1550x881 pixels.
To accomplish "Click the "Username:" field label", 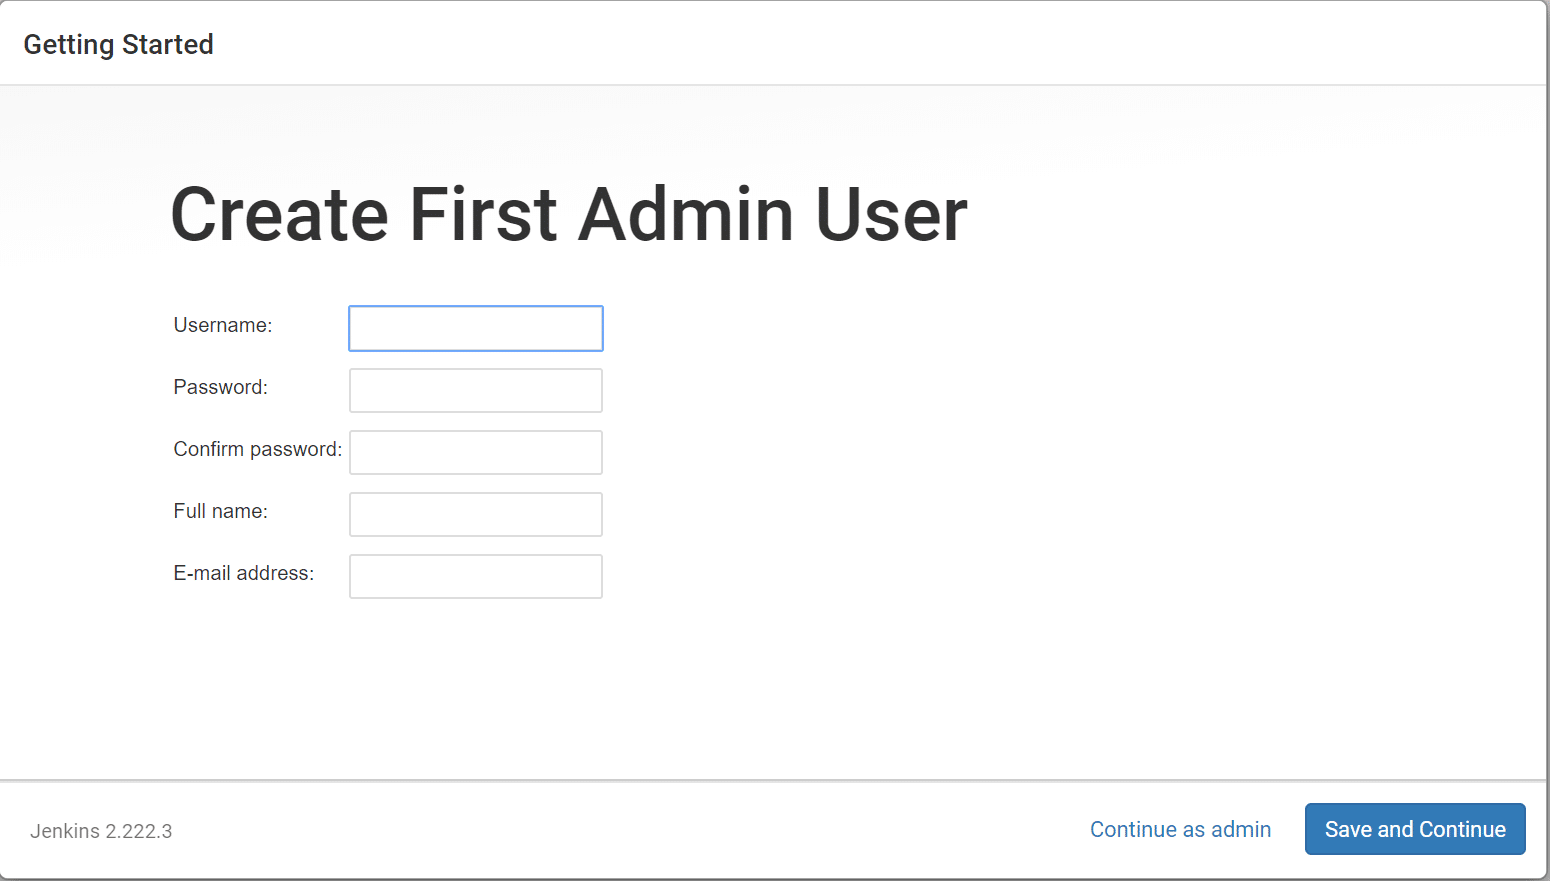I will 222,325.
